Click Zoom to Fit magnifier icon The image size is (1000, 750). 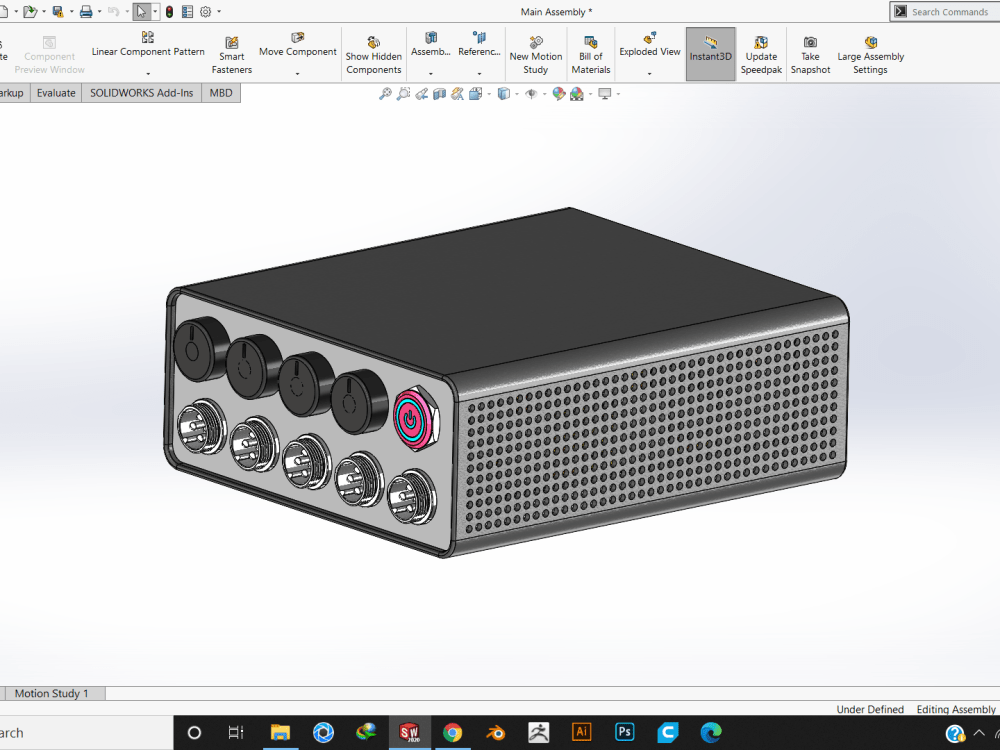385,94
